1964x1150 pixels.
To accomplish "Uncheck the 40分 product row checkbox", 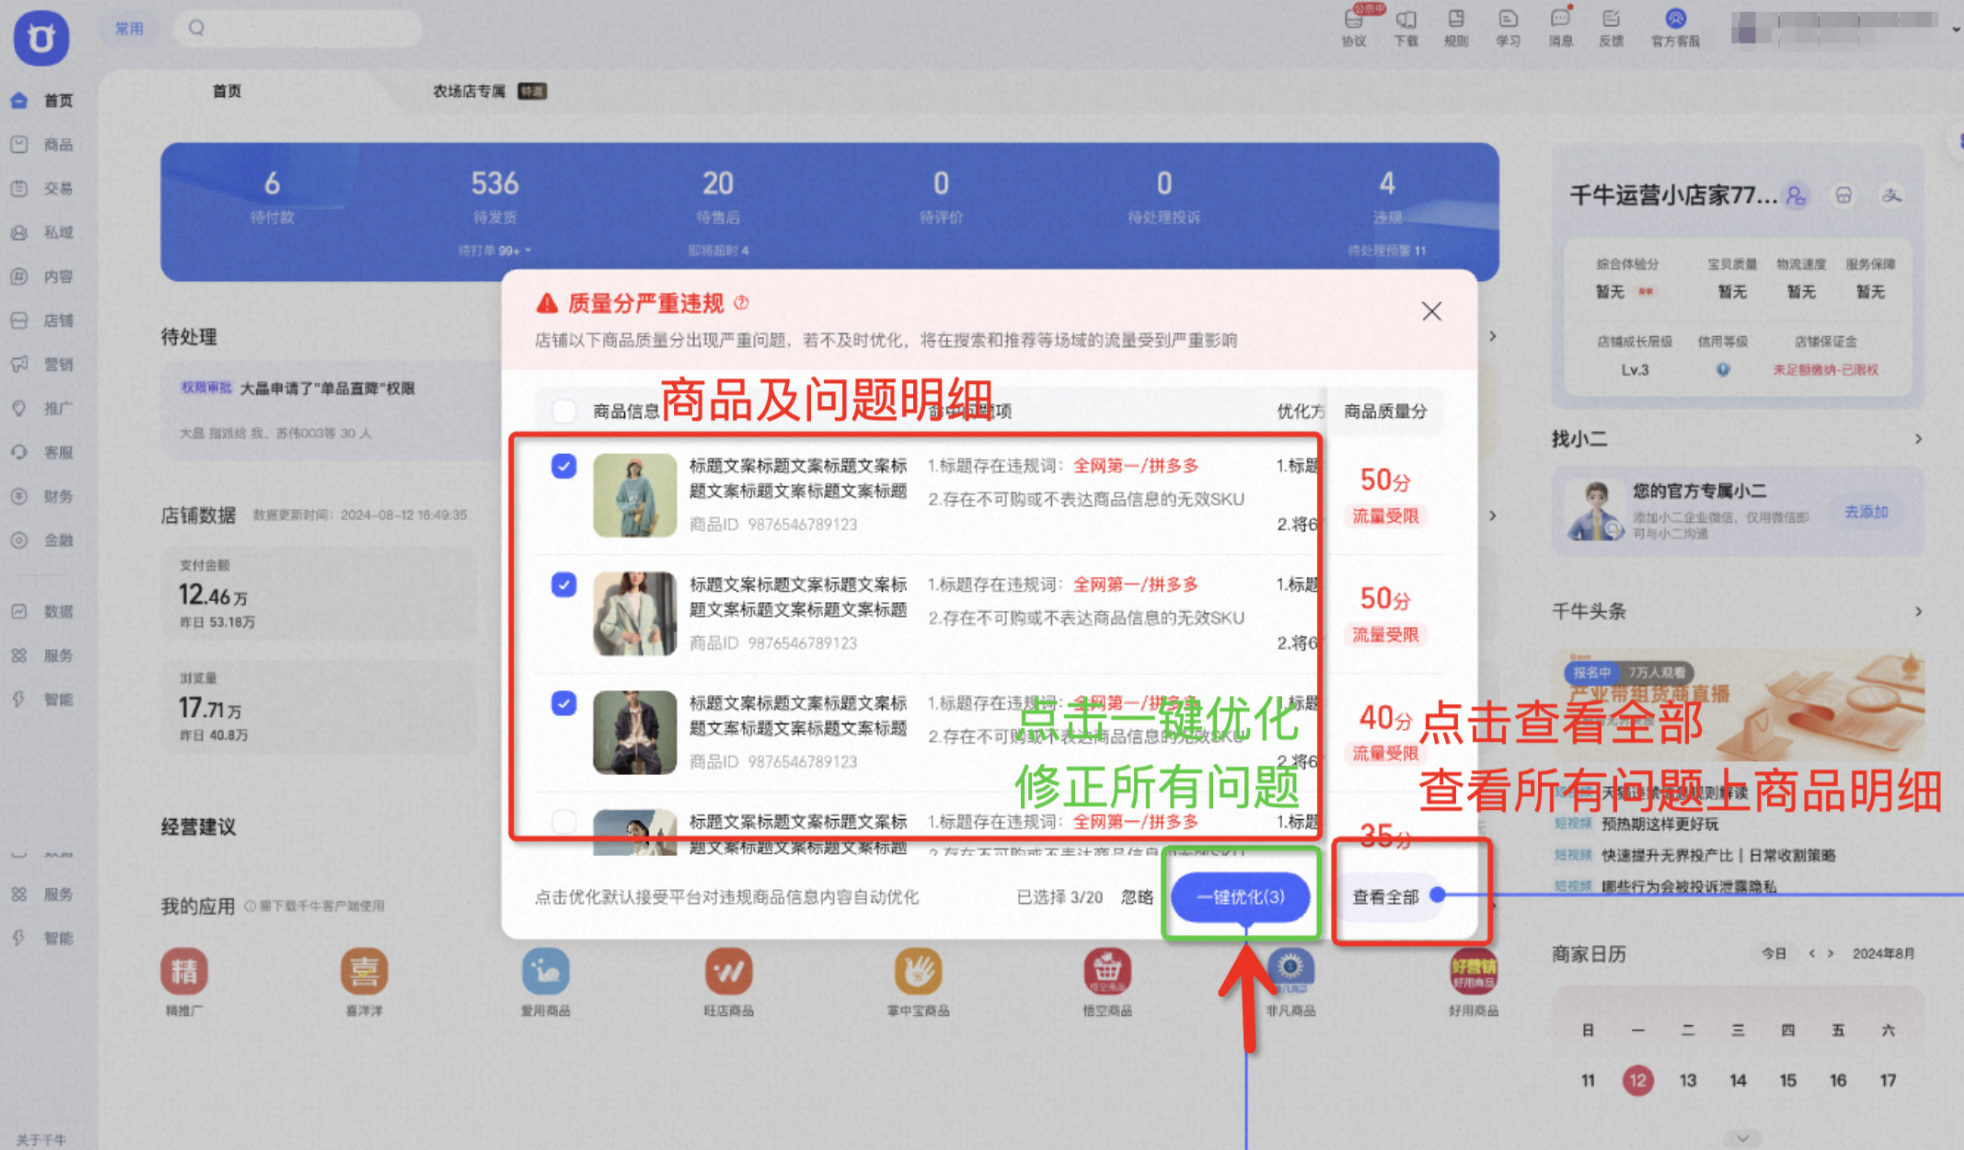I will 564,704.
